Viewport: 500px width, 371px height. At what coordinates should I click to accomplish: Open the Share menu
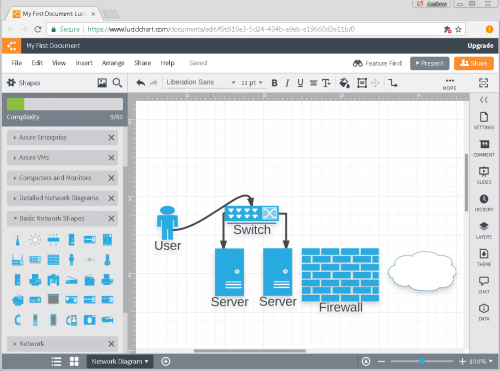point(142,63)
